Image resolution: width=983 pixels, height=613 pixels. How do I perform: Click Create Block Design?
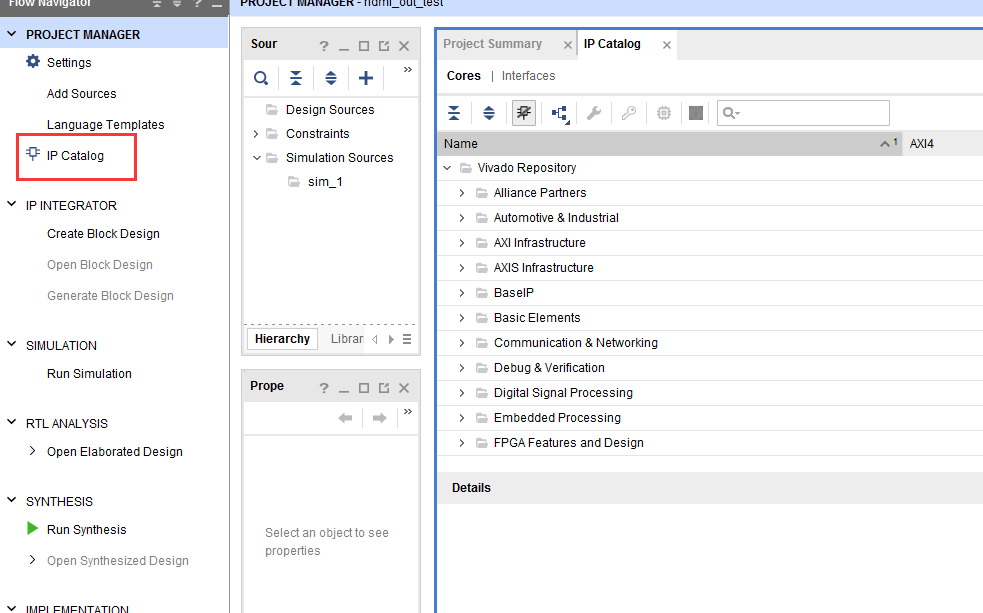[103, 234]
